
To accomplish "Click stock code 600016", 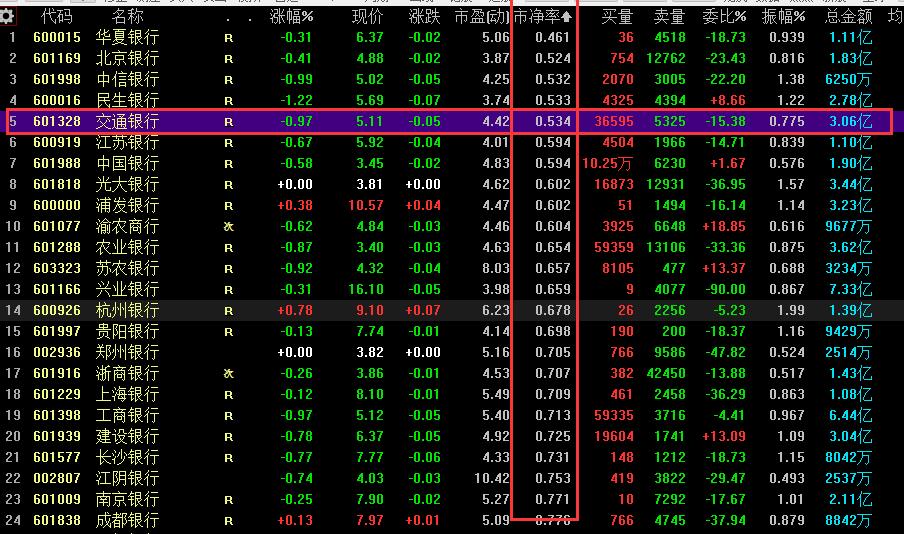I will (x=57, y=100).
